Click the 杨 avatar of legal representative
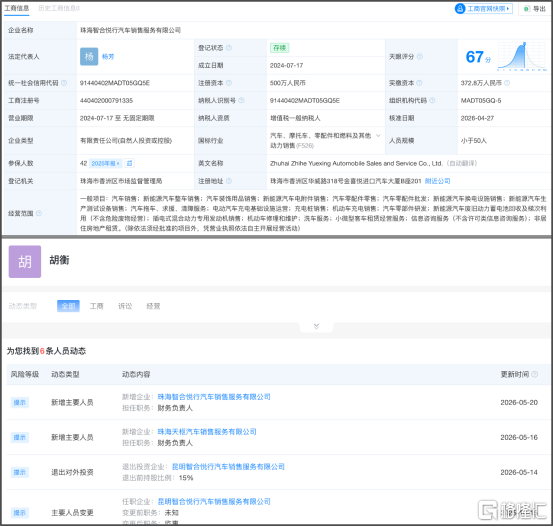This screenshot has height=527, width=553. click(x=89, y=56)
